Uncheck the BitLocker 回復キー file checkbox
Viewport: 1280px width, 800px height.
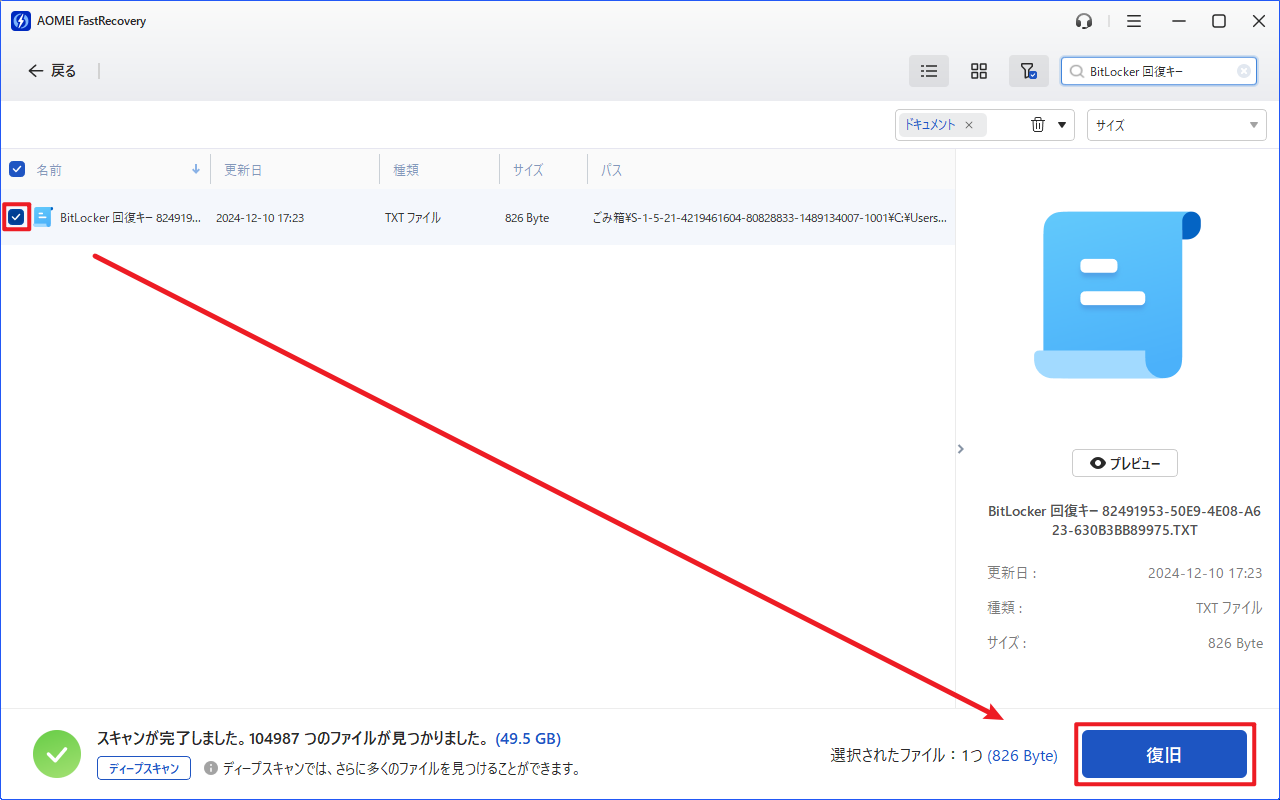point(17,217)
